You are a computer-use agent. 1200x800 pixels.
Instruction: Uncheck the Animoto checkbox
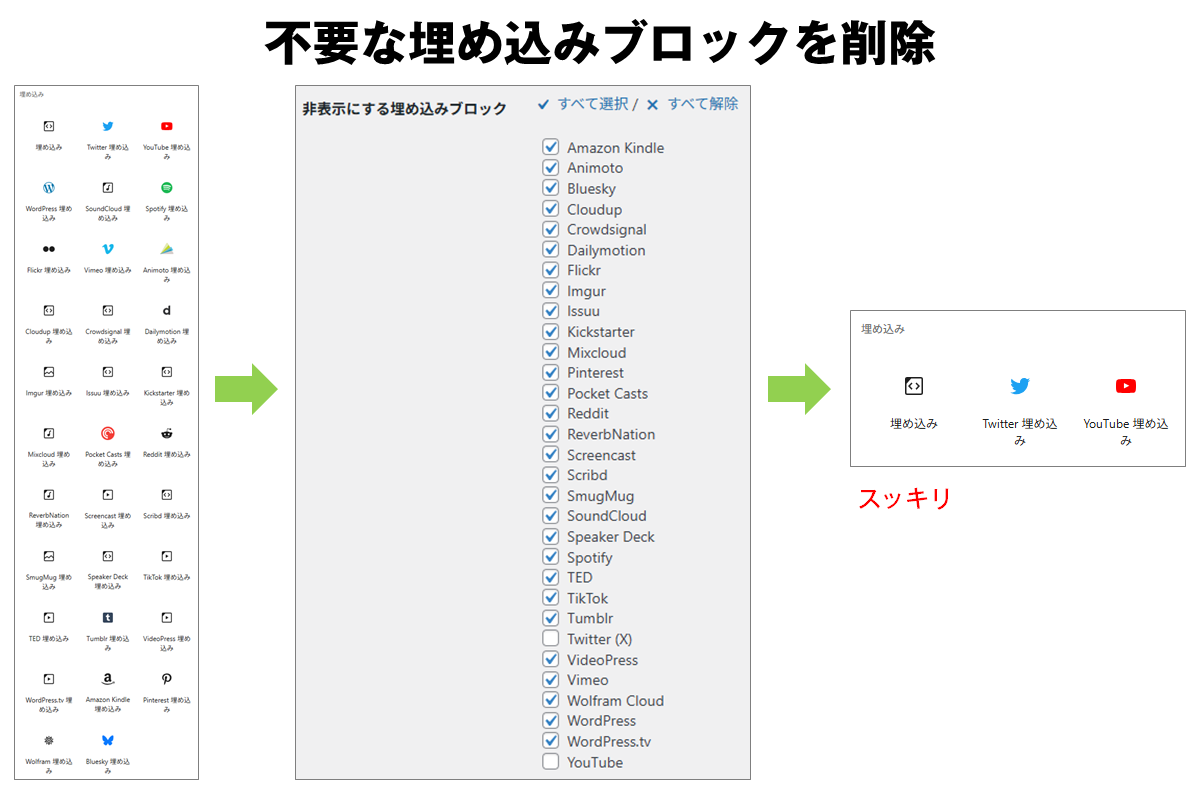[x=551, y=168]
